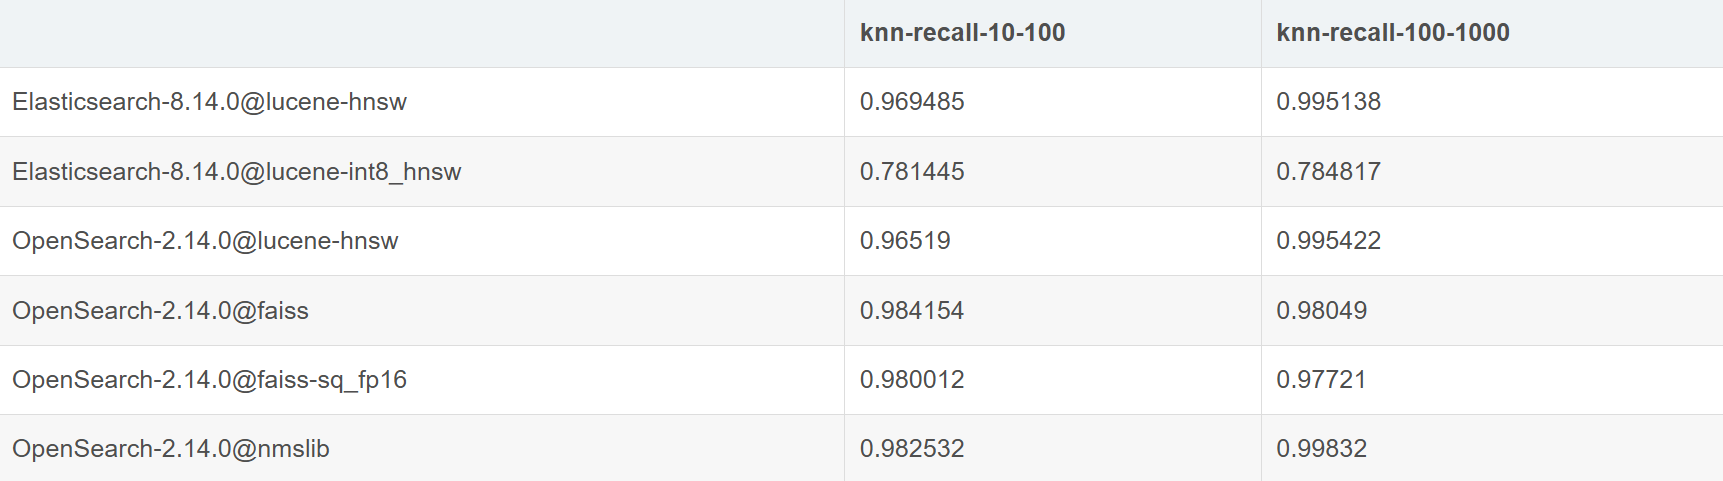This screenshot has width=1723, height=481.
Task: Click the 0.781445 recall value
Action: pyautogui.click(x=912, y=172)
